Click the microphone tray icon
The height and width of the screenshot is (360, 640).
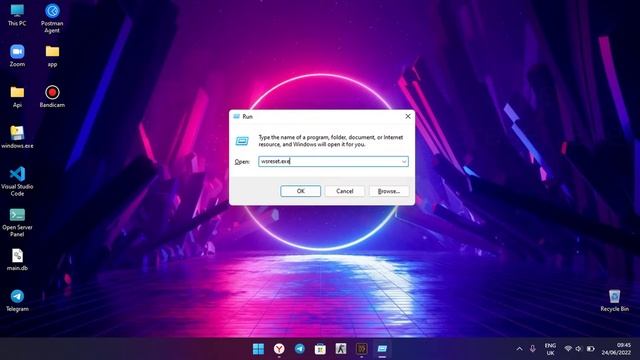(533, 349)
